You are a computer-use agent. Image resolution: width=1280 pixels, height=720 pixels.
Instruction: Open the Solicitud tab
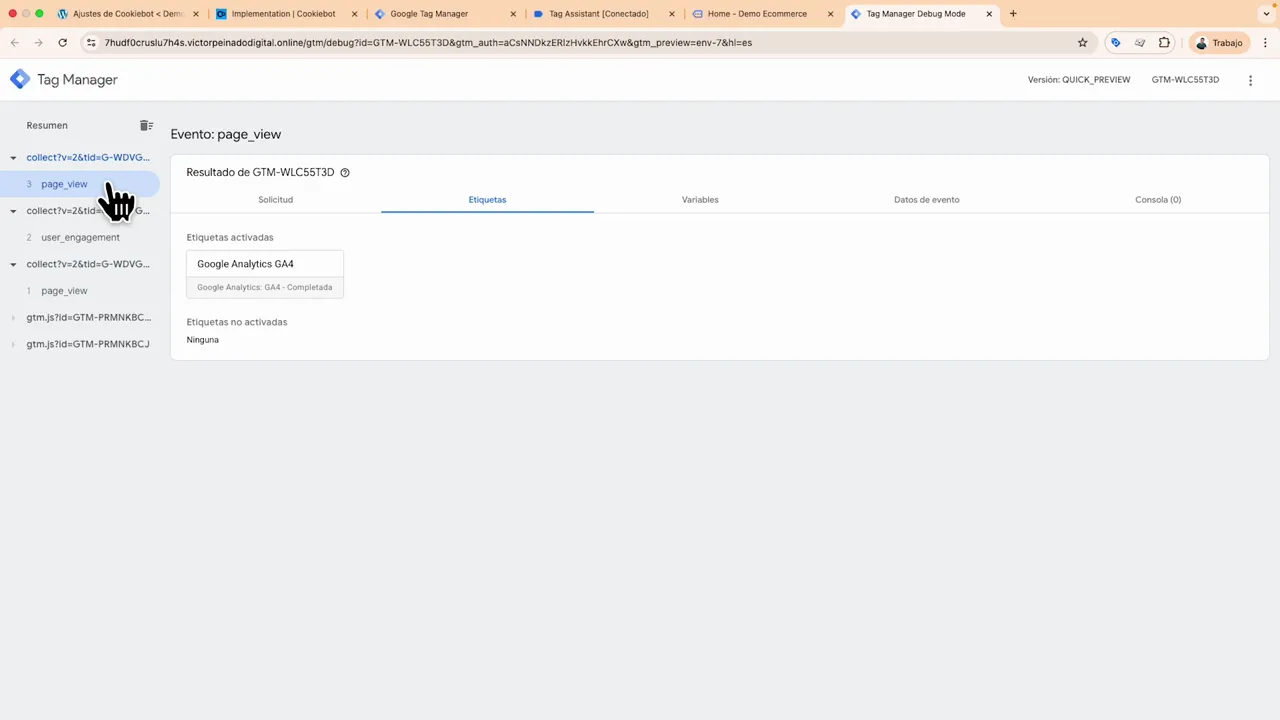275,199
